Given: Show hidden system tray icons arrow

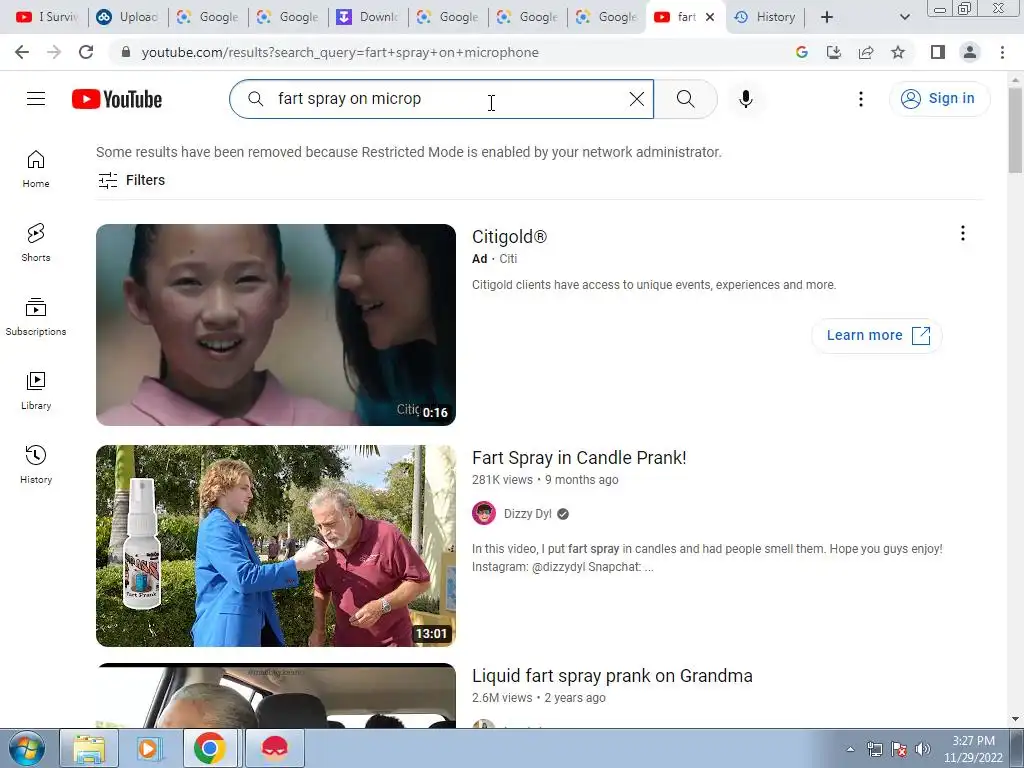Looking at the screenshot, I should (850, 749).
